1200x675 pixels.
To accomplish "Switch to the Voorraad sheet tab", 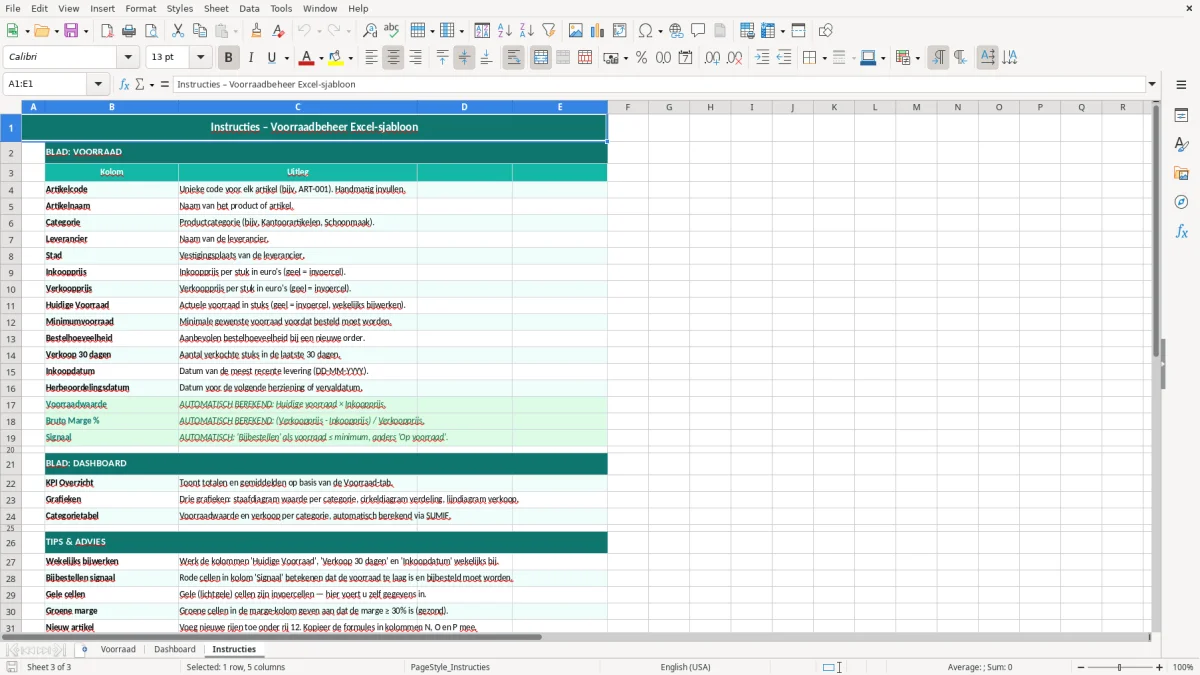I will coord(118,649).
